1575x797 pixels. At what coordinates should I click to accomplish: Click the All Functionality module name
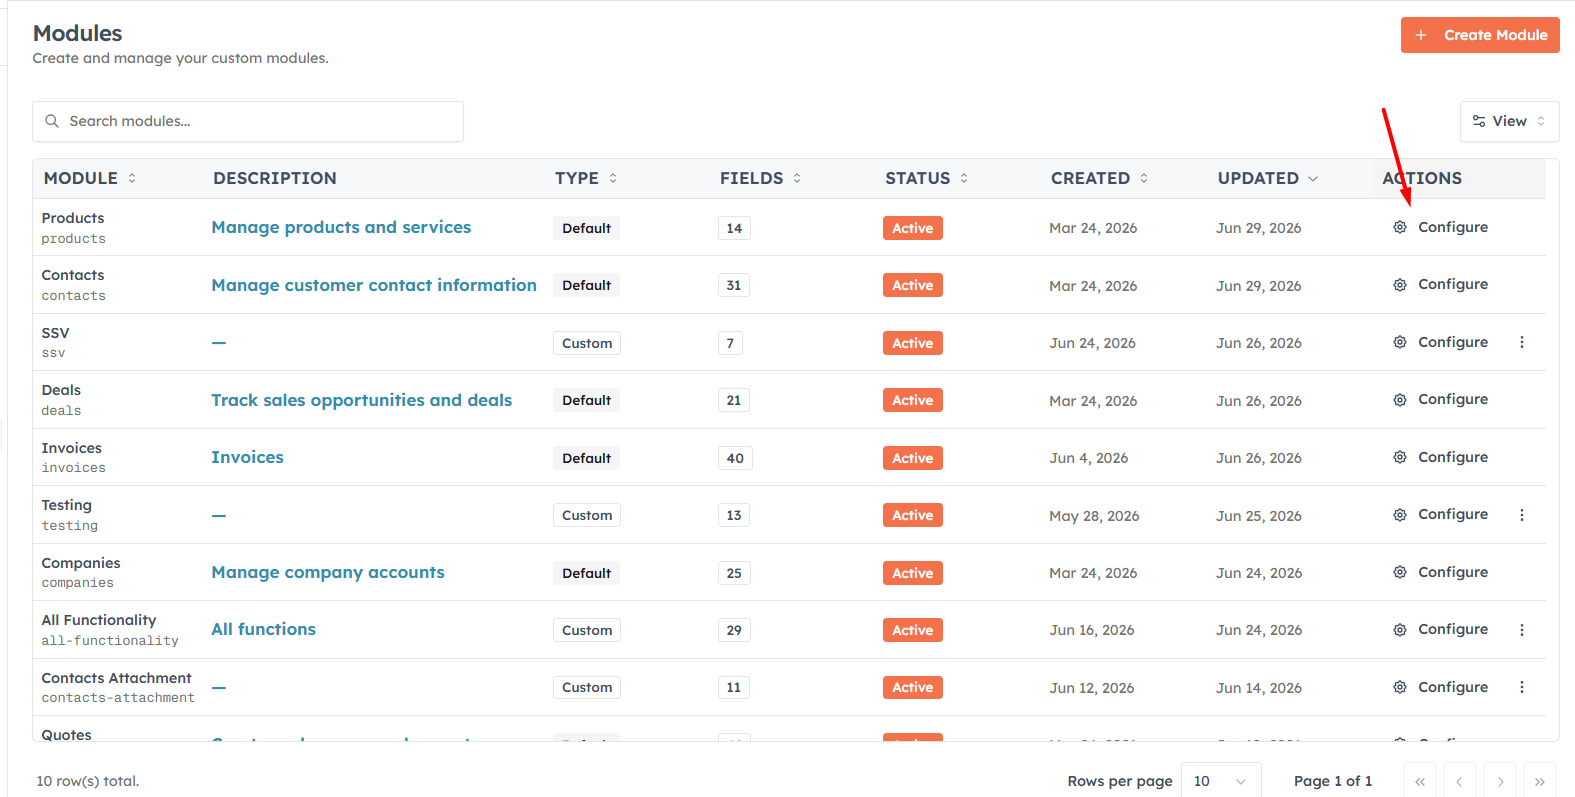(x=99, y=620)
